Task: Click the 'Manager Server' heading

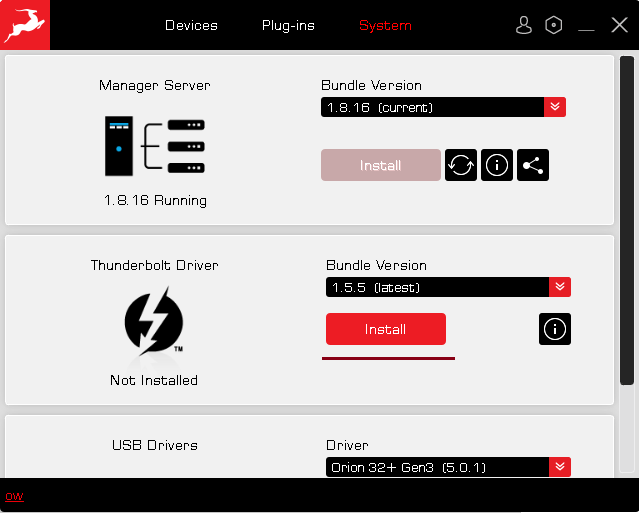Action: coord(154,85)
